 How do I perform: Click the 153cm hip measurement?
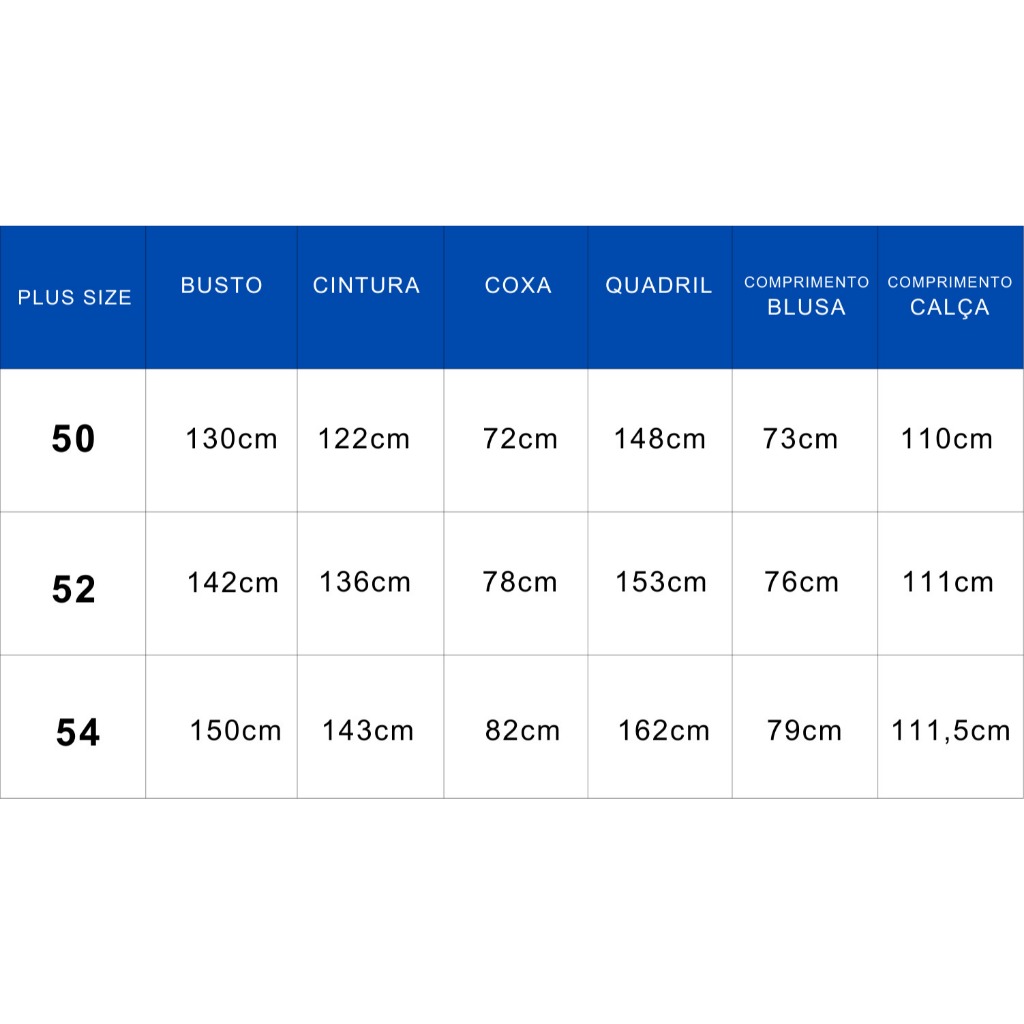661,583
